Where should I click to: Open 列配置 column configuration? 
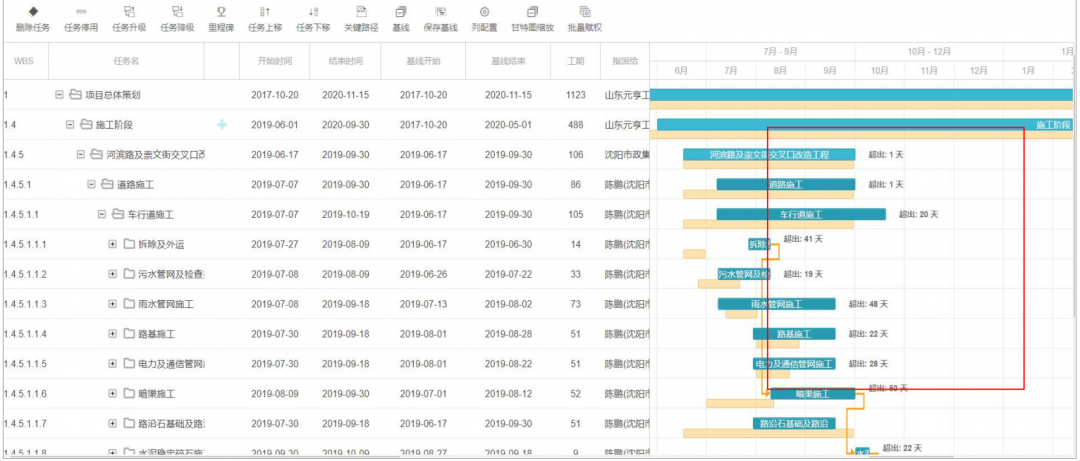coord(485,11)
